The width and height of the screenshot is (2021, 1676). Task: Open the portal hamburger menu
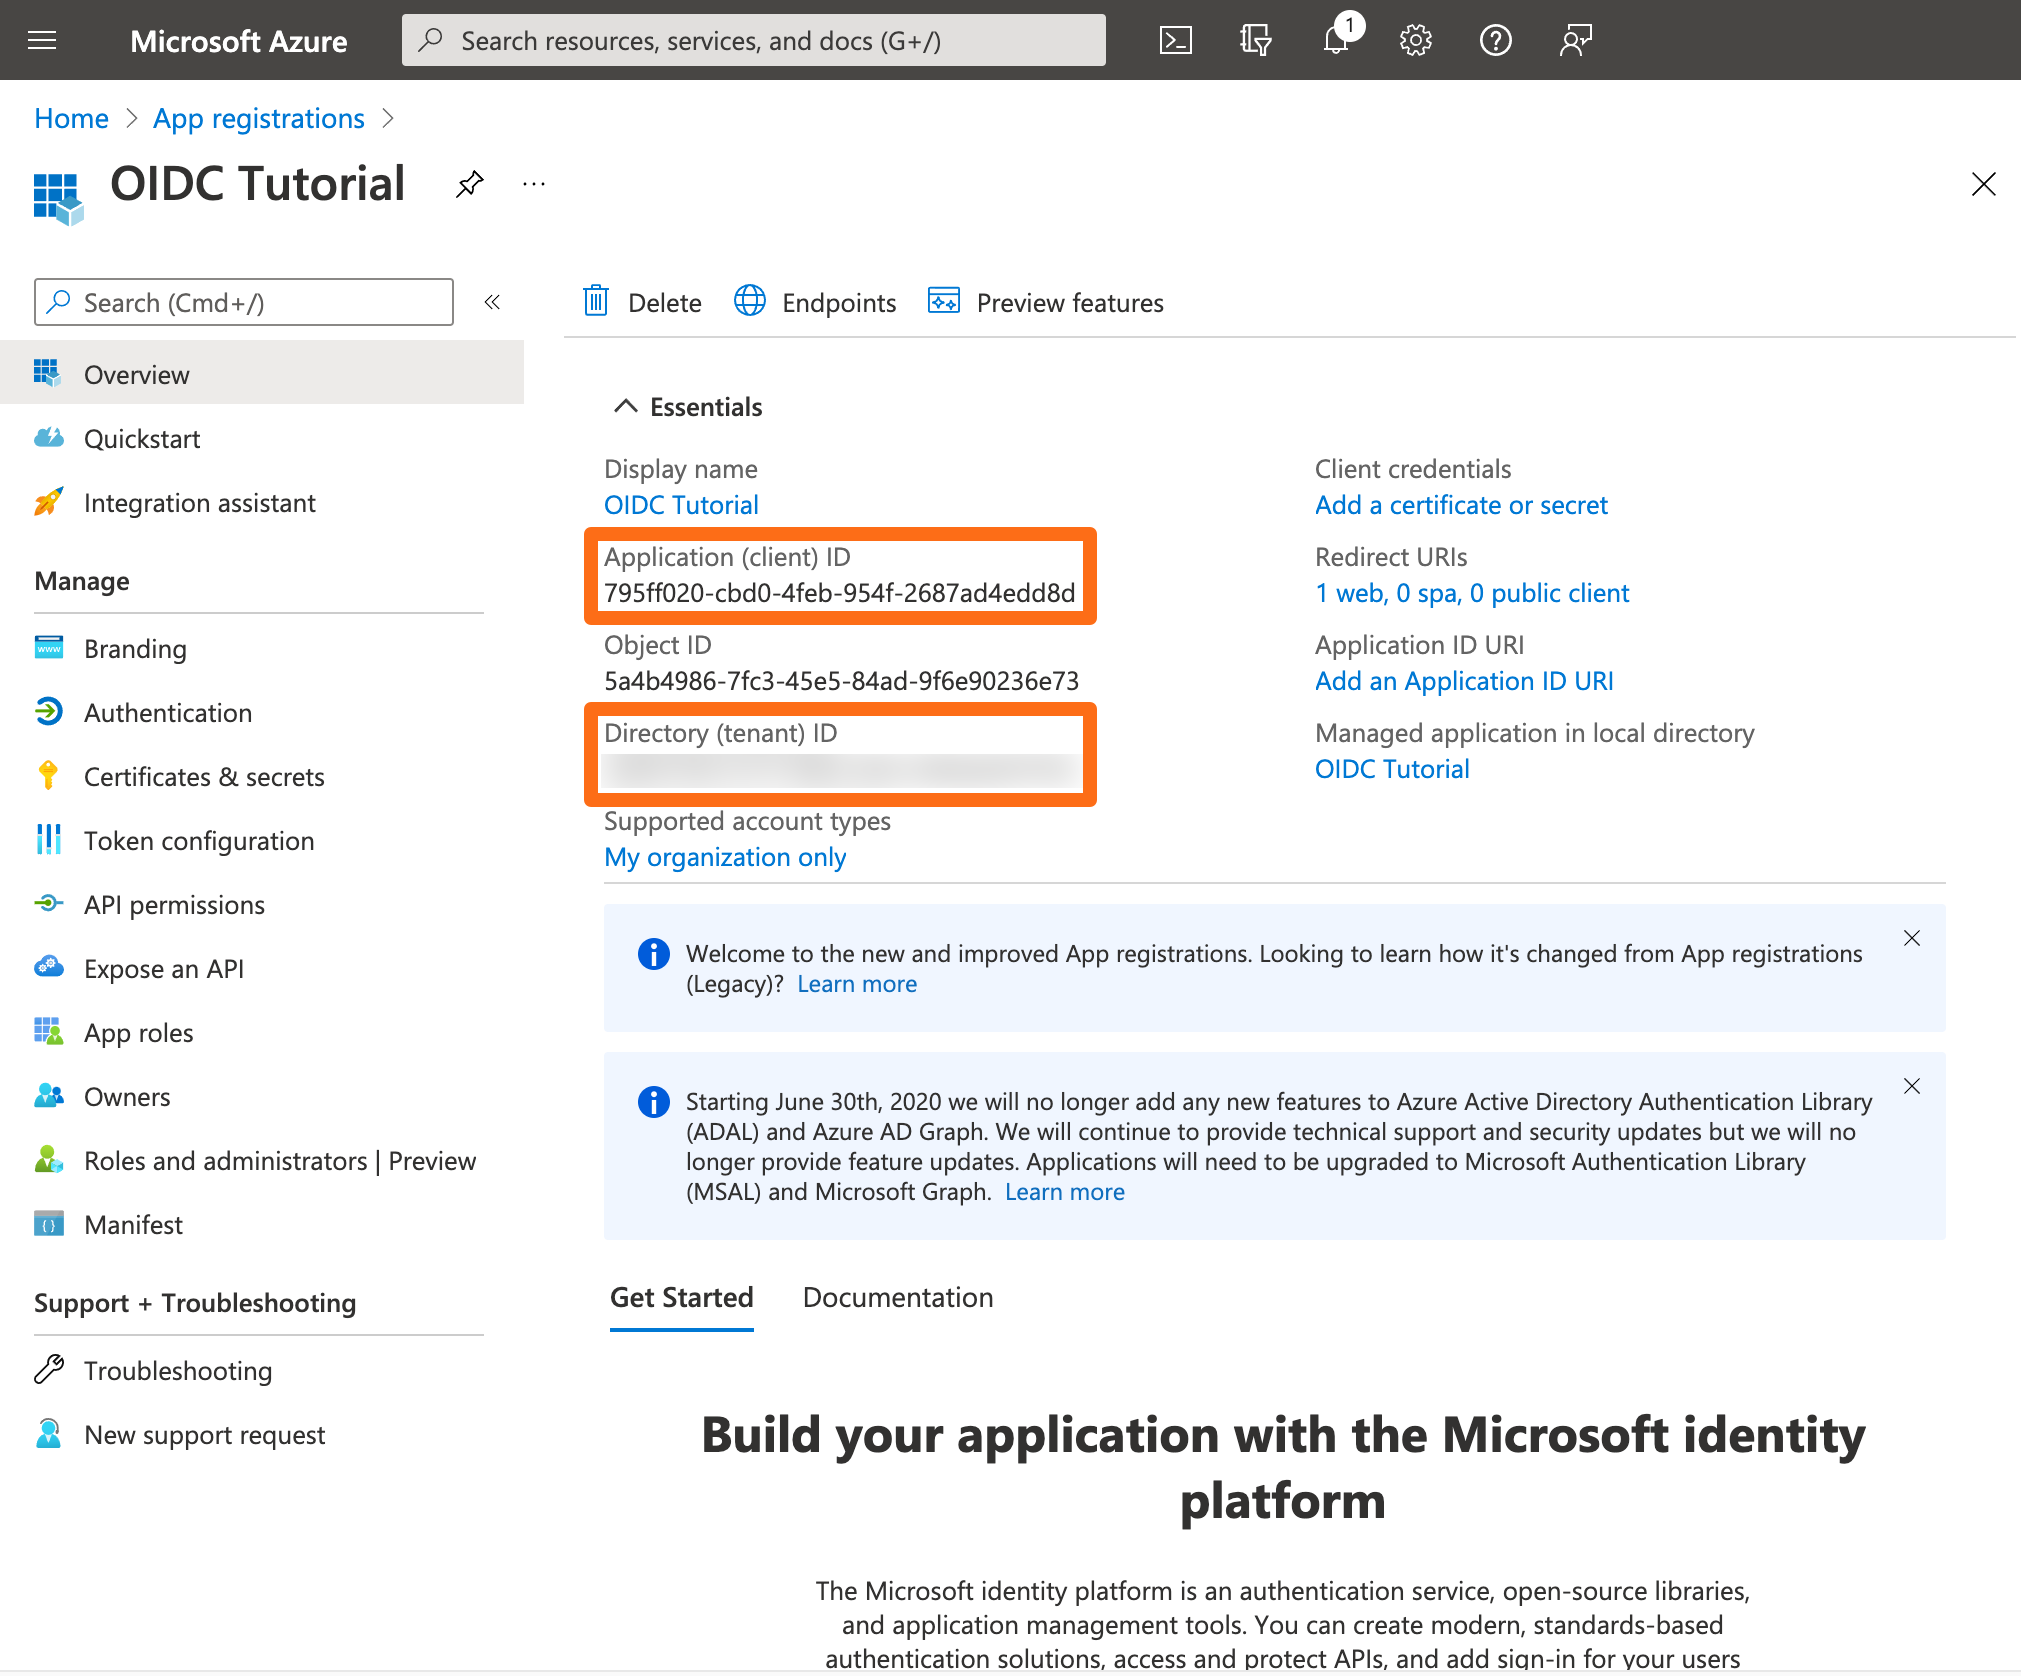pos(42,41)
